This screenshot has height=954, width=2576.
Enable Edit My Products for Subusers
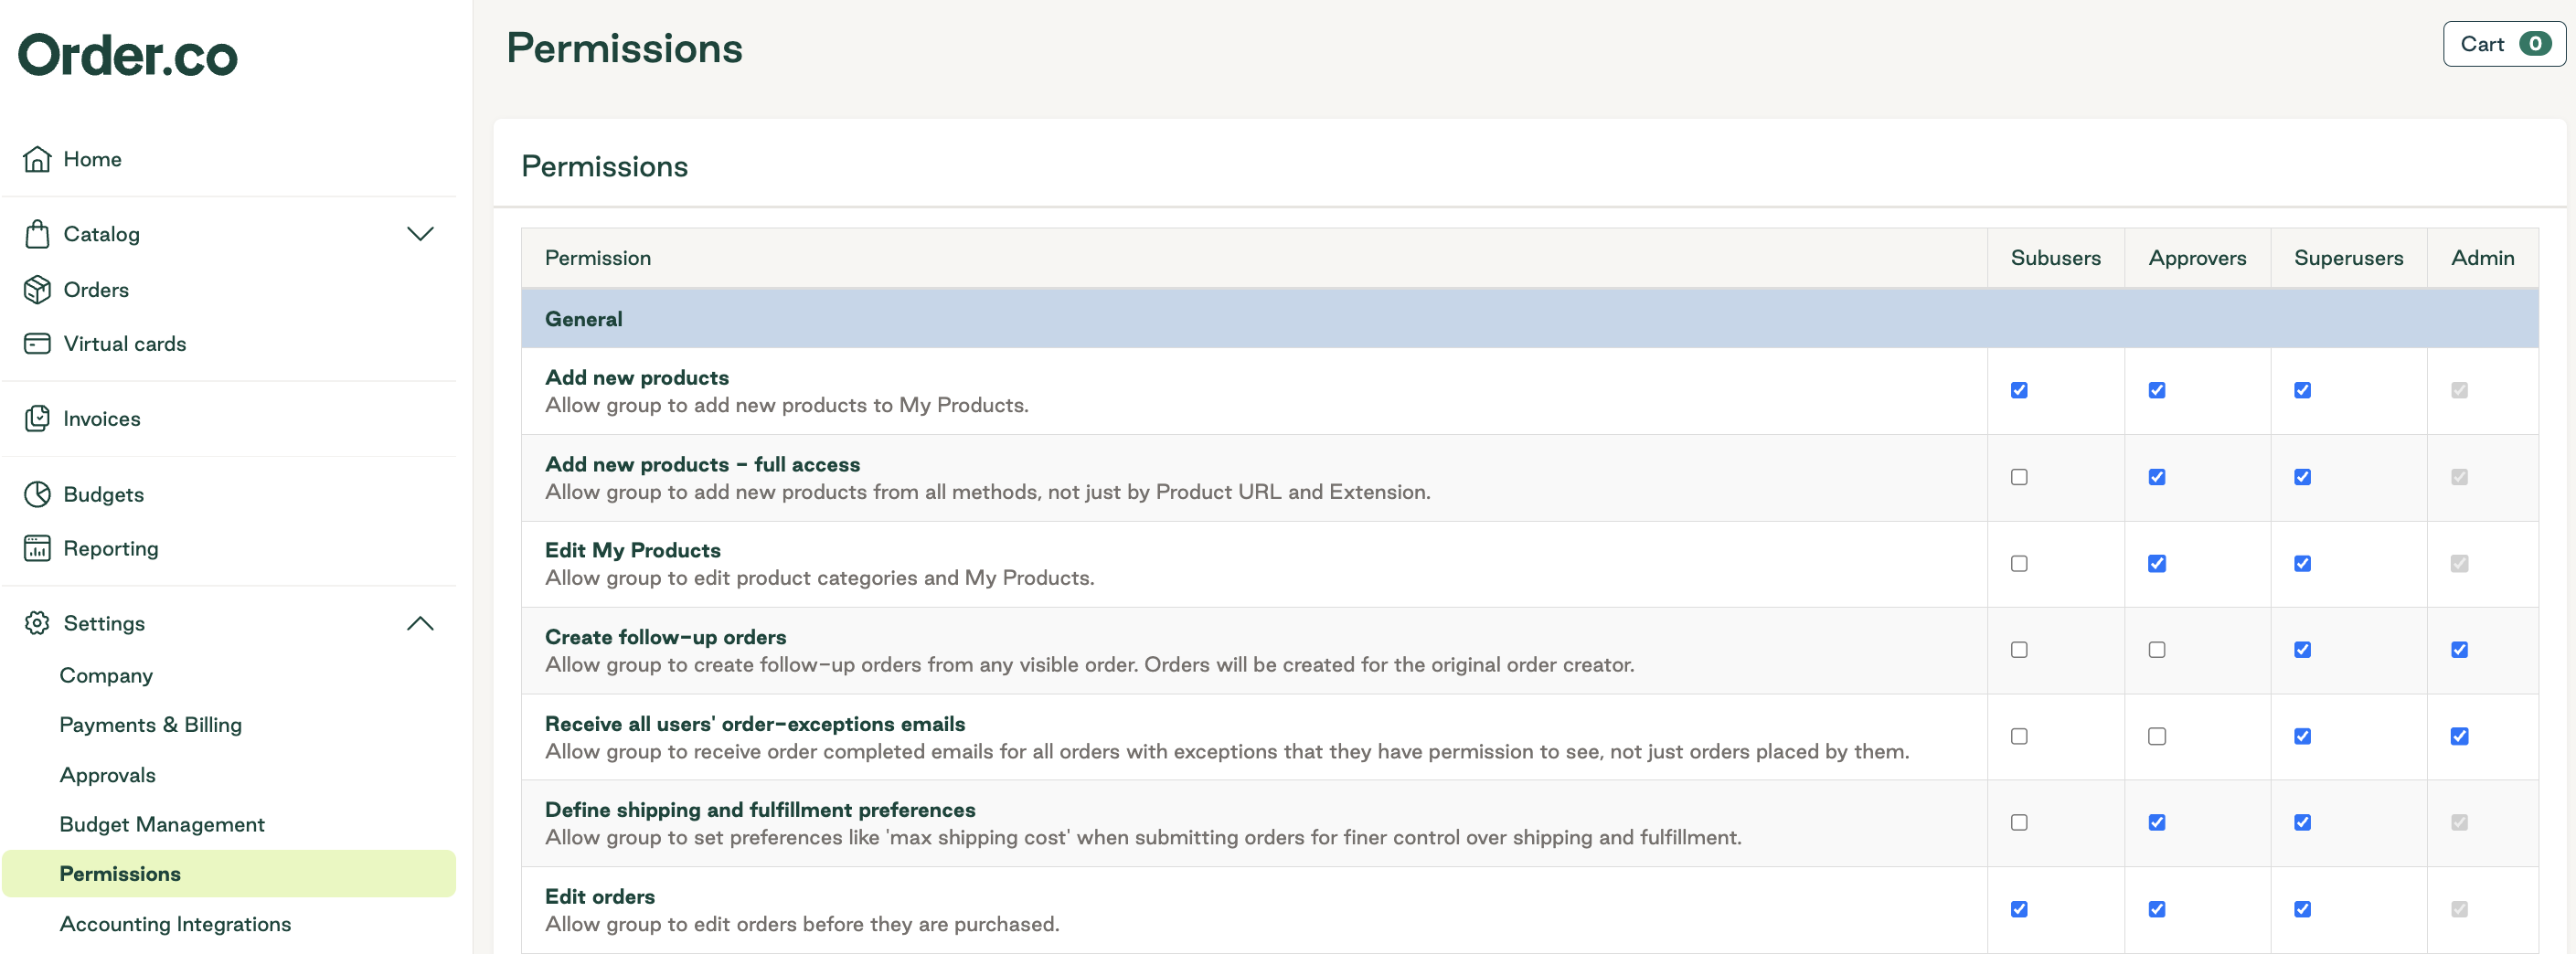coord(2019,564)
